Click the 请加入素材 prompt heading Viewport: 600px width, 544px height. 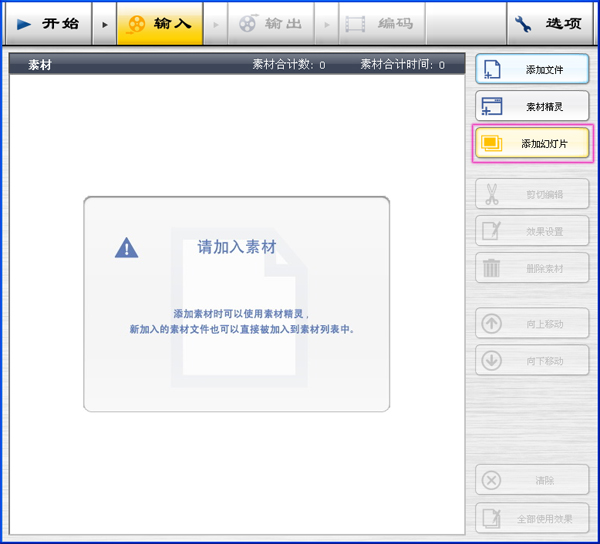[x=237, y=247]
